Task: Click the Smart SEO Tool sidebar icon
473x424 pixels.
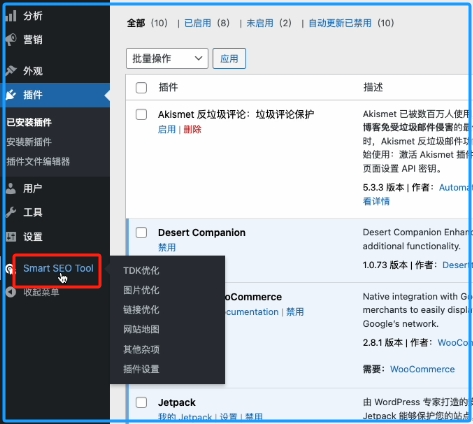Action: click(x=10, y=269)
